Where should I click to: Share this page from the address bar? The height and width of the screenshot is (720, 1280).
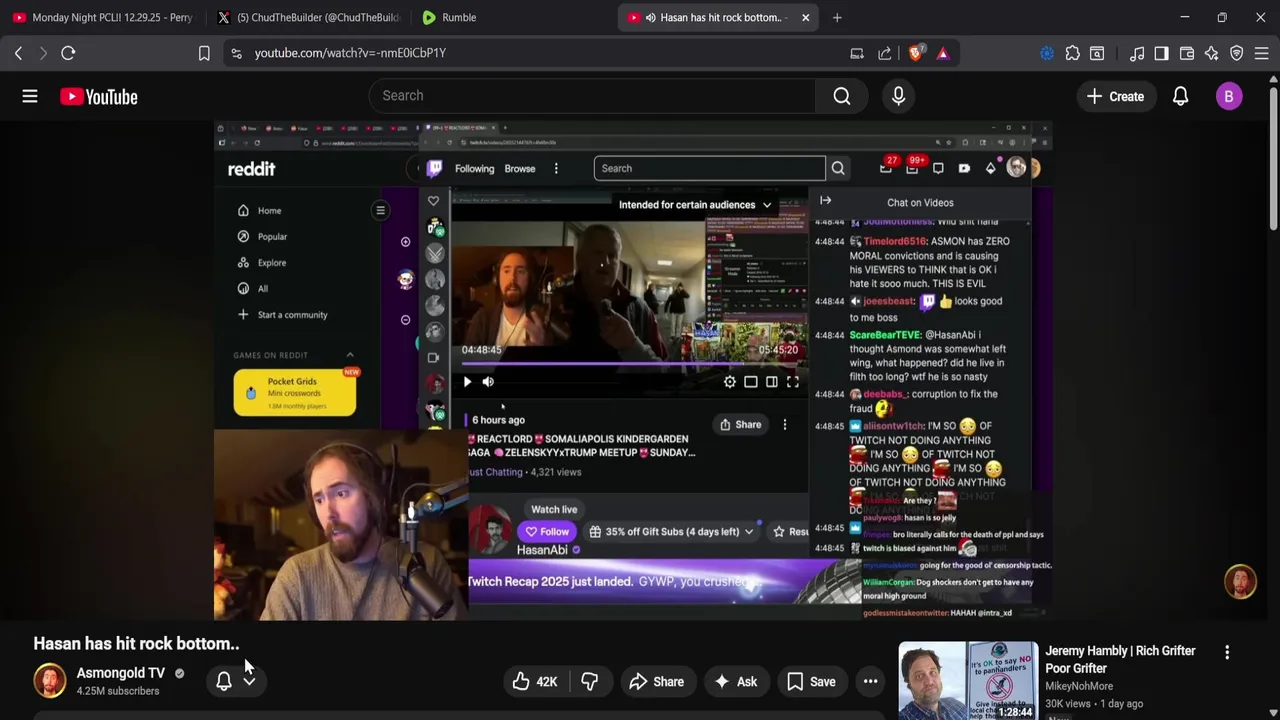[885, 53]
